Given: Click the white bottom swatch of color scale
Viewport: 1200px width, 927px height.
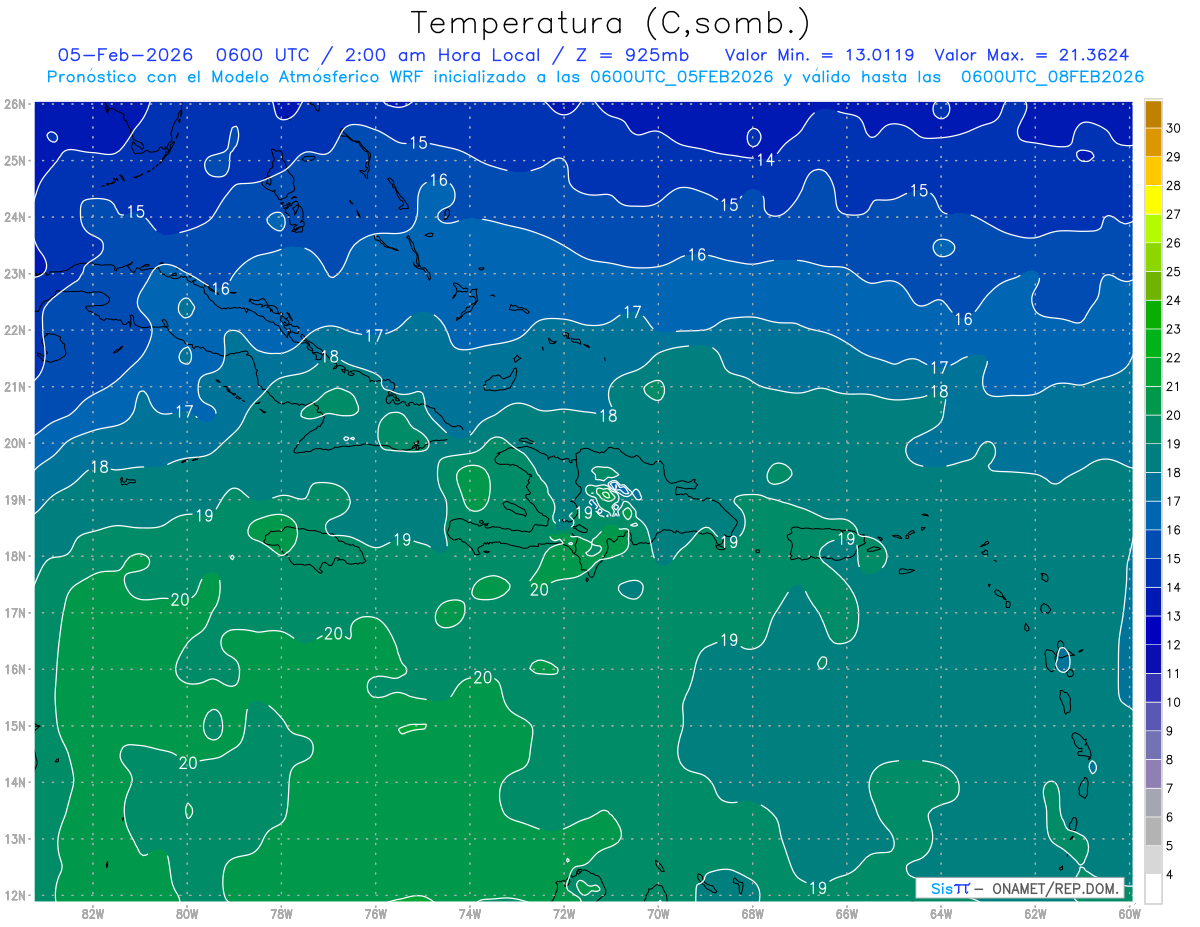Looking at the screenshot, I should coord(1153,889).
